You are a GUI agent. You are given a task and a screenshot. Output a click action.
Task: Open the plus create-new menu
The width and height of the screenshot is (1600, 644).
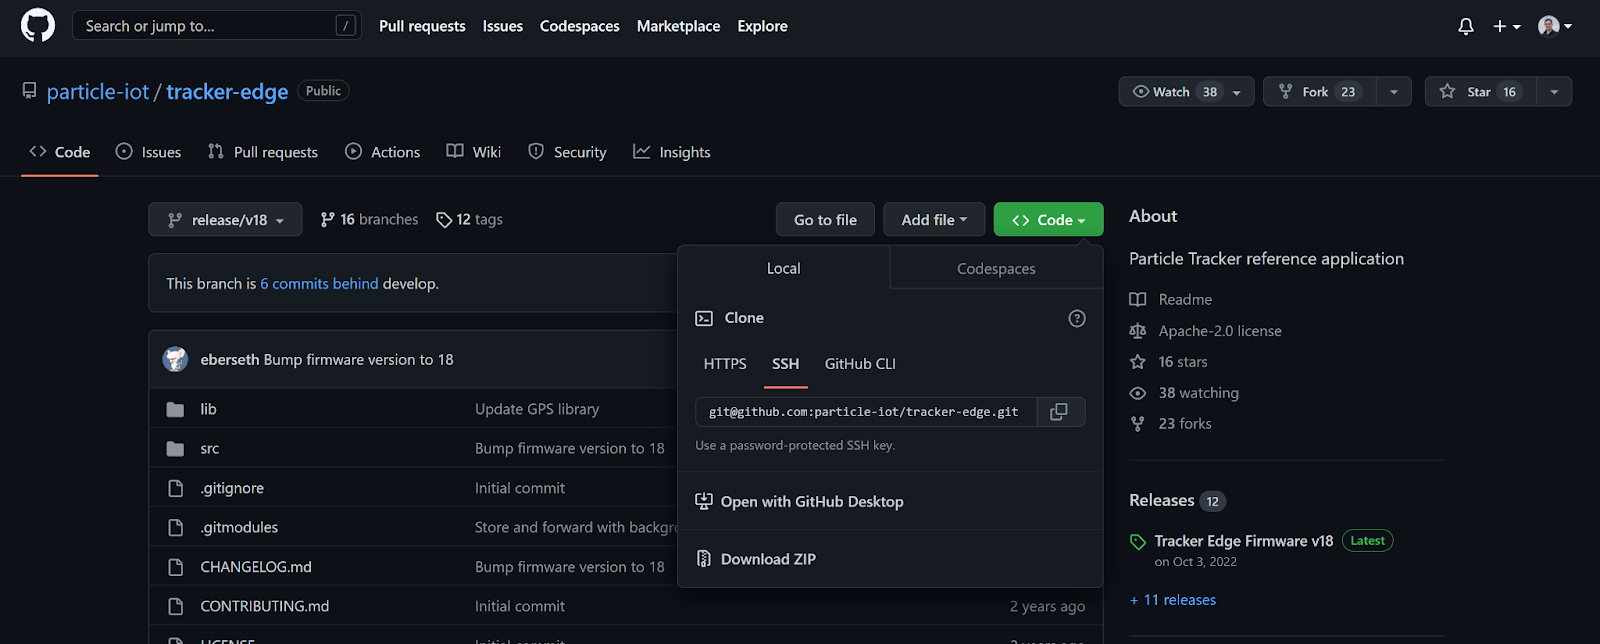[1506, 27]
